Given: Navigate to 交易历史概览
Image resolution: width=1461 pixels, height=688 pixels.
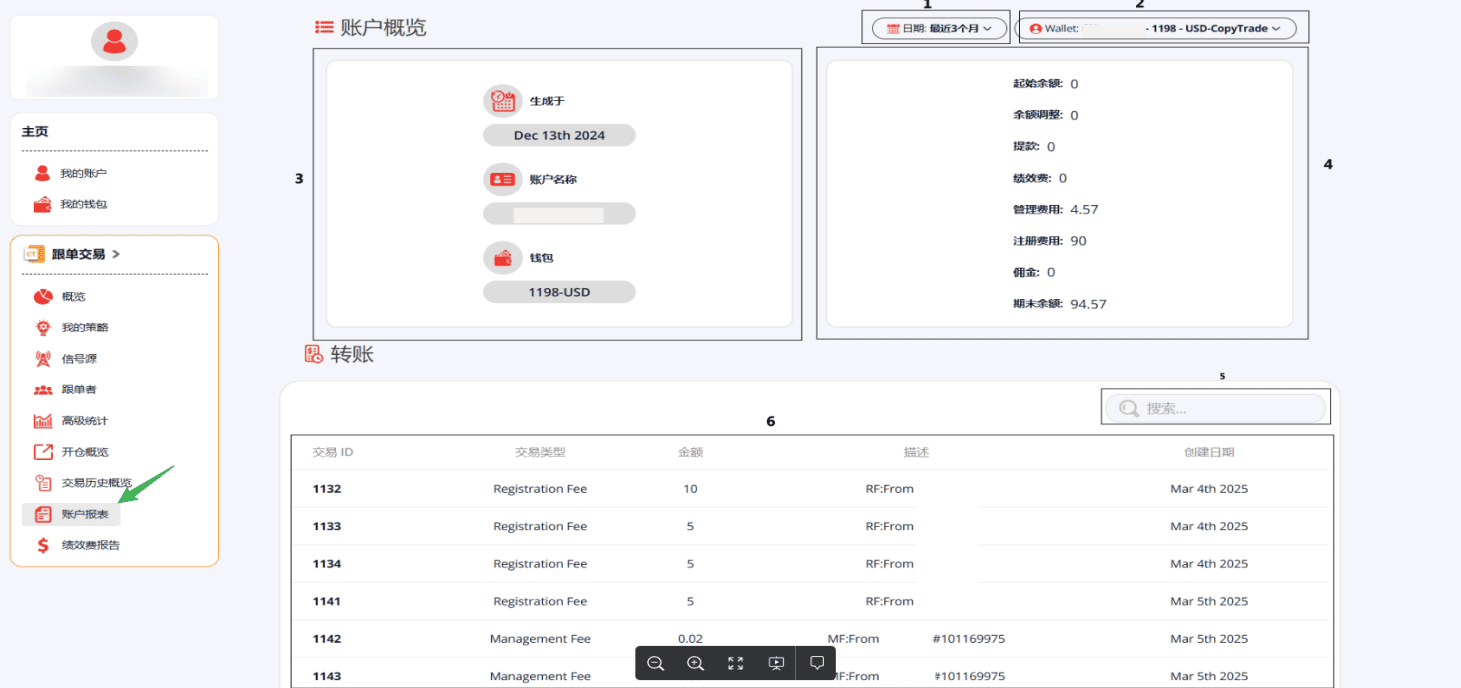Looking at the screenshot, I should click(97, 483).
